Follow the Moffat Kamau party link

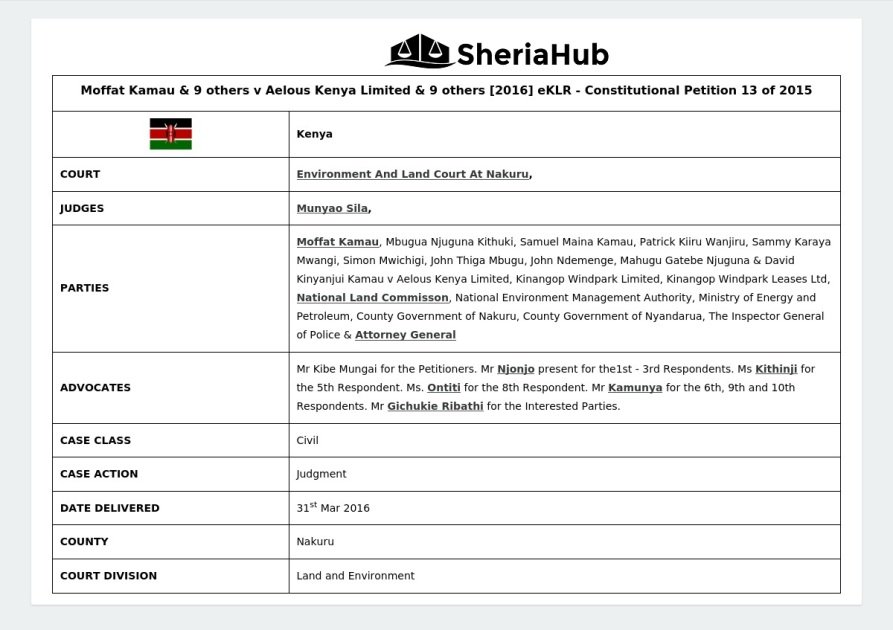(337, 242)
